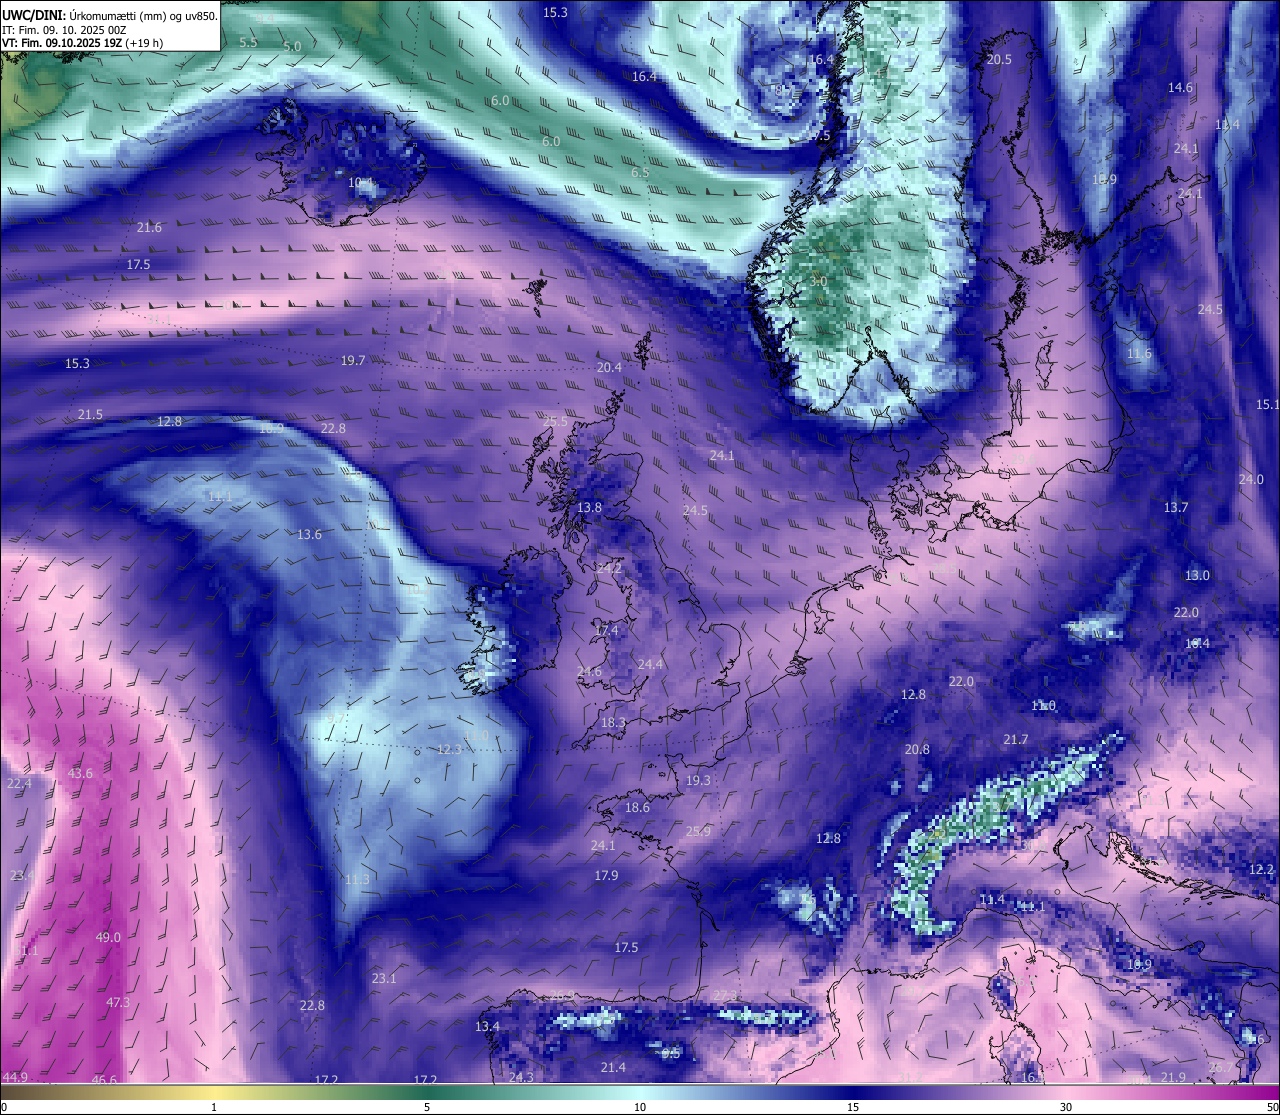Click the value label 24.3

click(x=521, y=1077)
